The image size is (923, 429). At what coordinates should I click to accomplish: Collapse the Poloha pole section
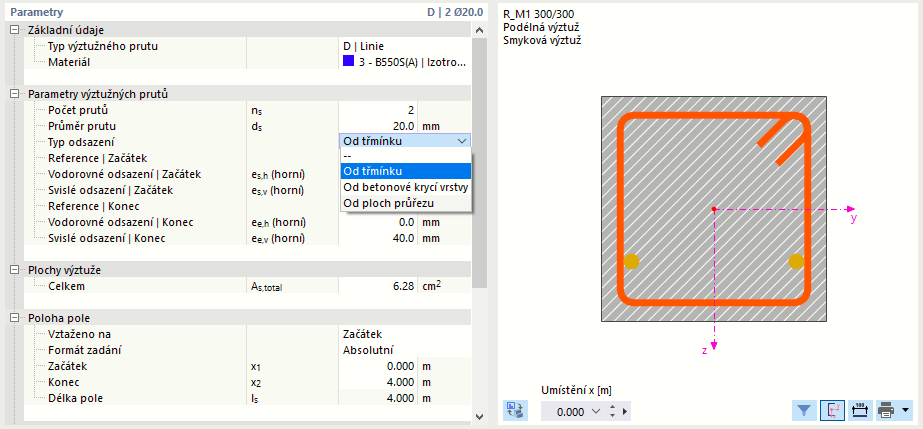coord(15,318)
